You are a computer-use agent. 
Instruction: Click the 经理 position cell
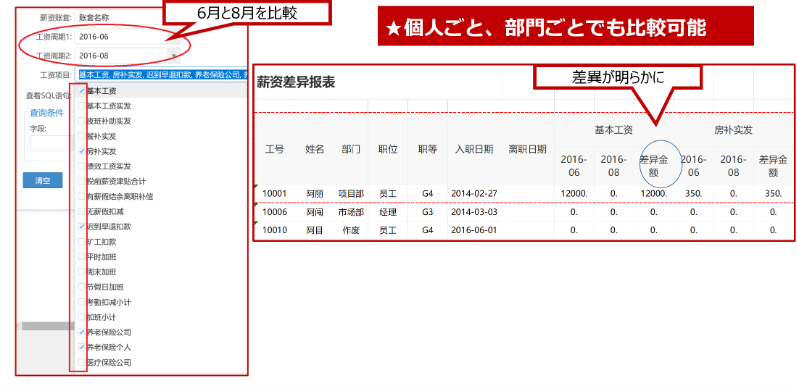388,212
